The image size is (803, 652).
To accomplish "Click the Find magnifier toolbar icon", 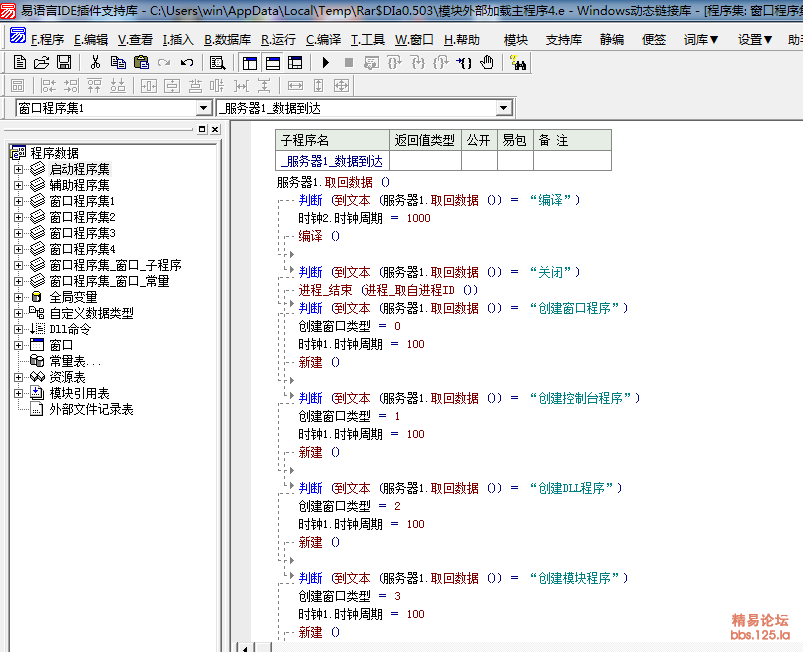I will point(218,62).
